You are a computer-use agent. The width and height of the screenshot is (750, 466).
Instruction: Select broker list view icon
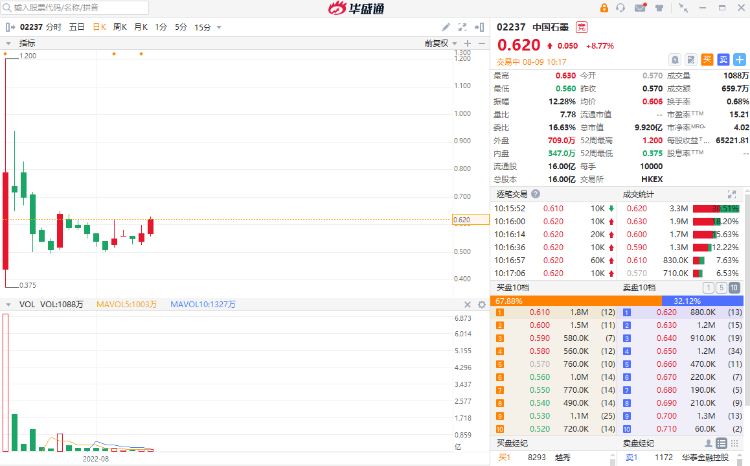[721, 443]
